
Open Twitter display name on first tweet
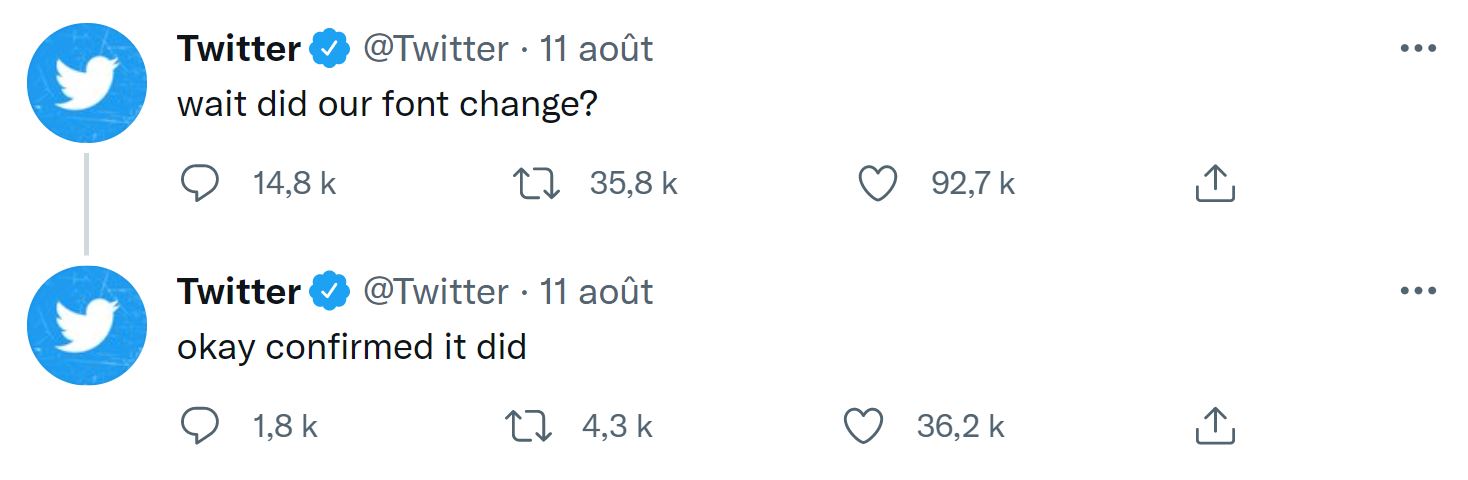pyautogui.click(x=239, y=48)
